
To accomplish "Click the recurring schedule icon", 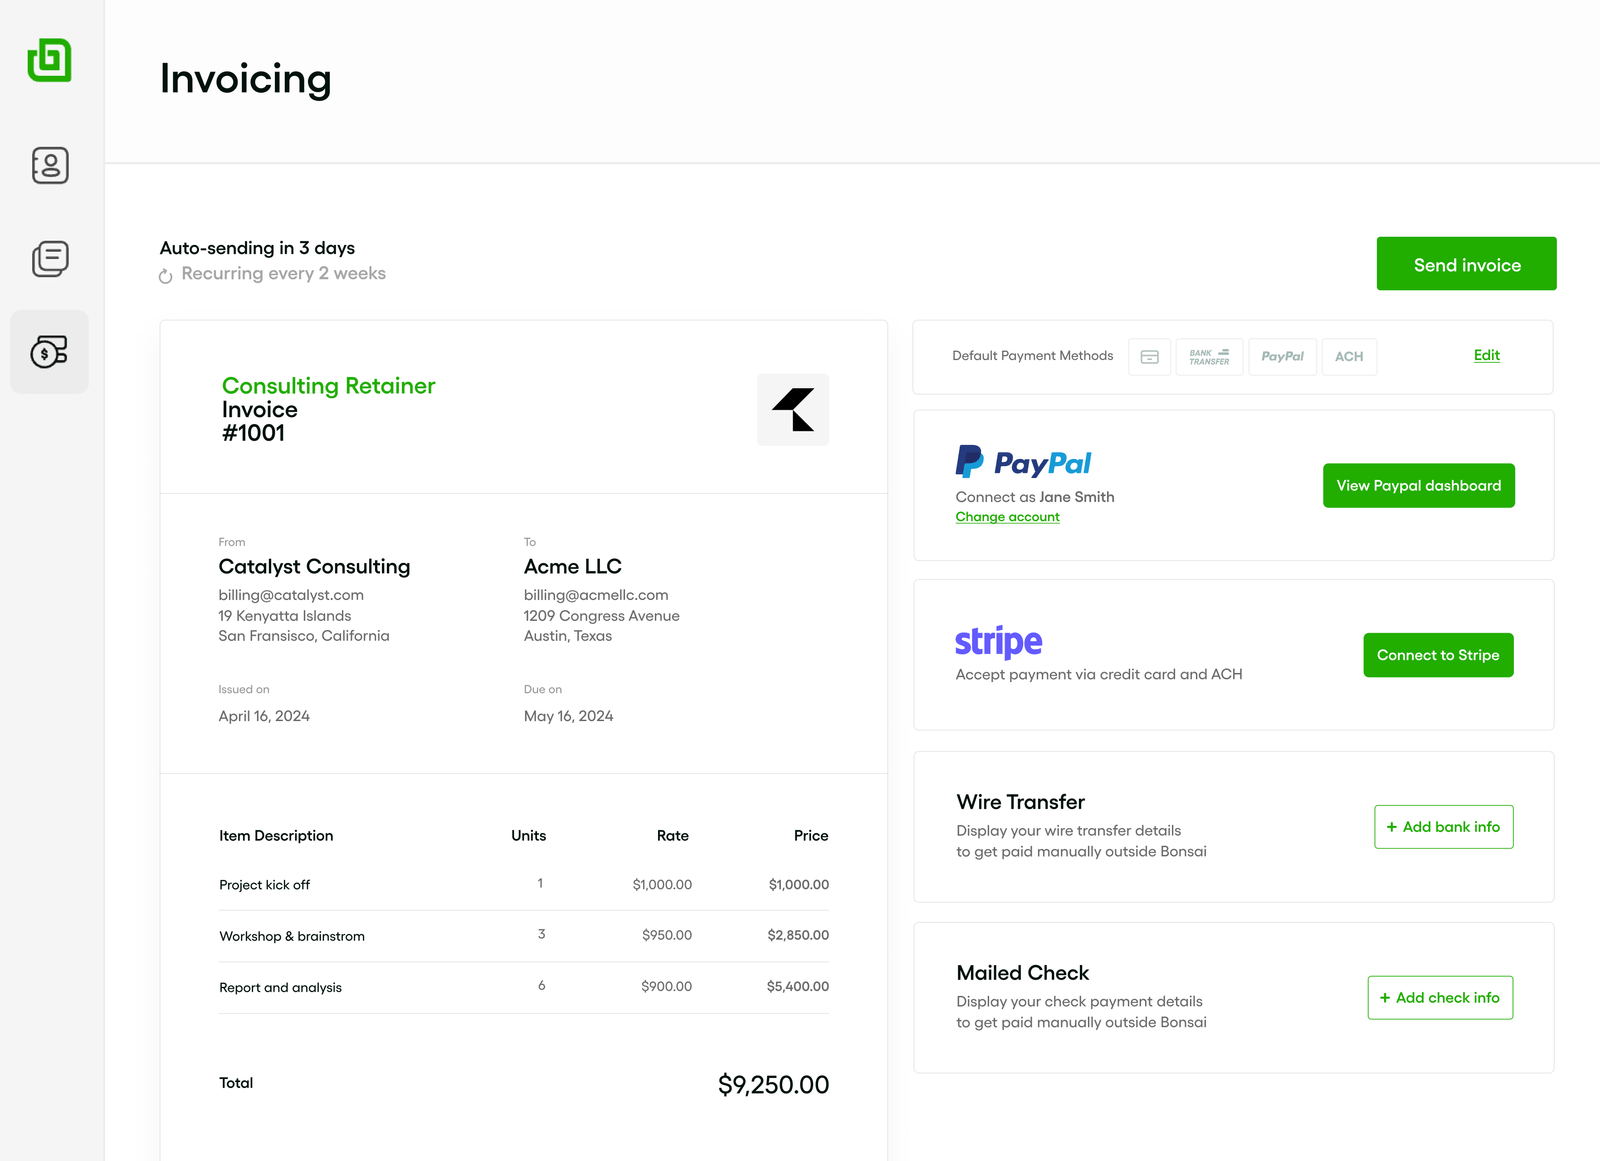I will point(166,274).
